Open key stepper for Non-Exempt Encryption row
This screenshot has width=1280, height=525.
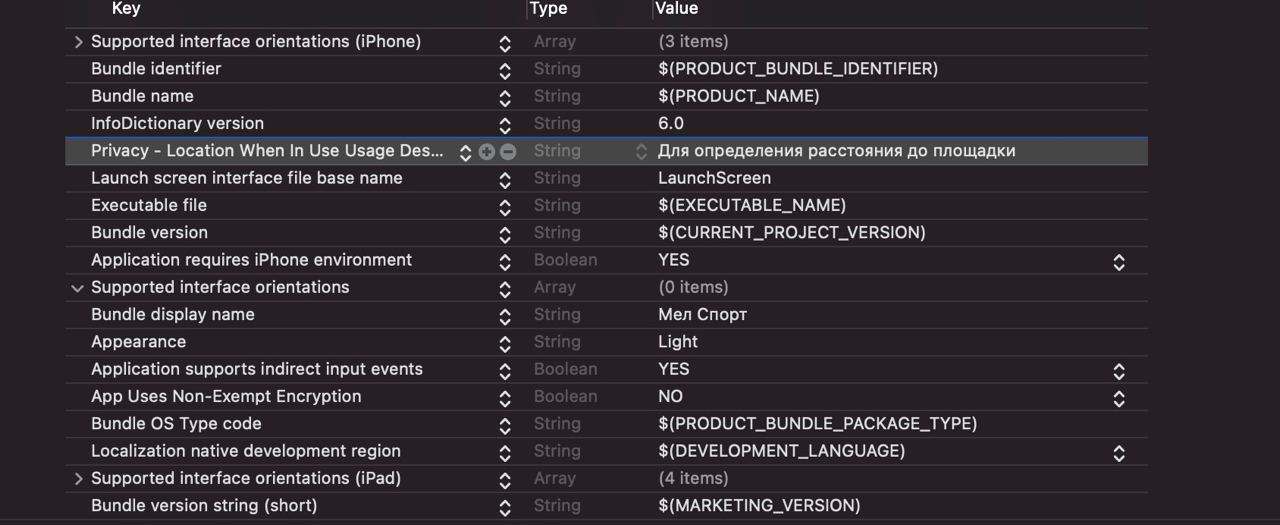[505, 398]
